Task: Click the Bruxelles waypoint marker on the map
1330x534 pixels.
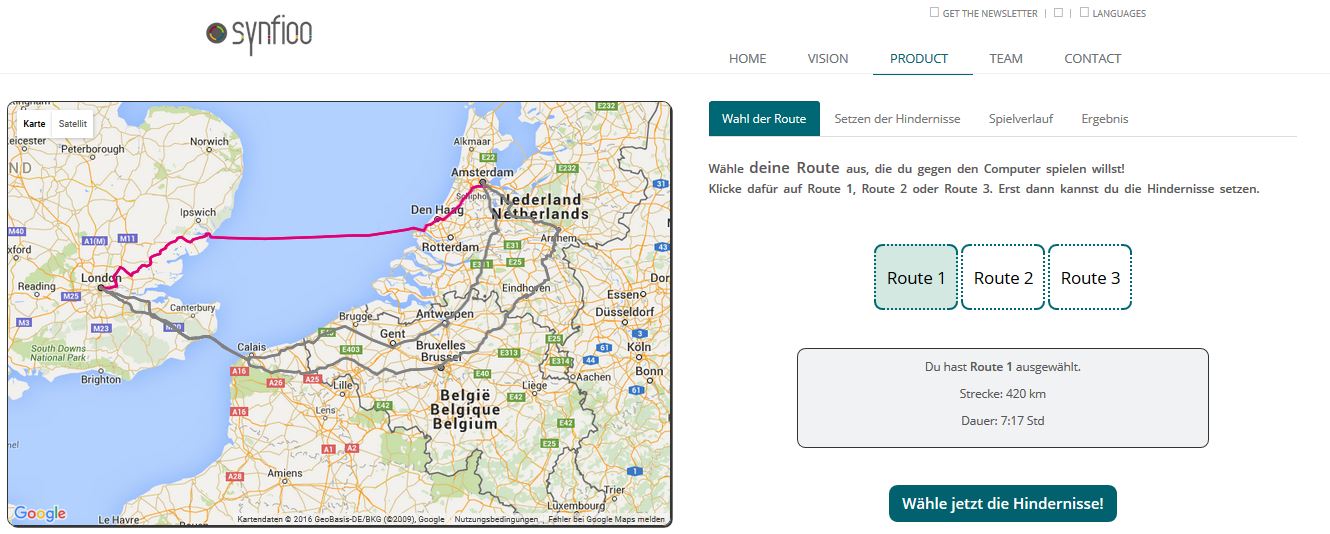Action: tap(441, 368)
